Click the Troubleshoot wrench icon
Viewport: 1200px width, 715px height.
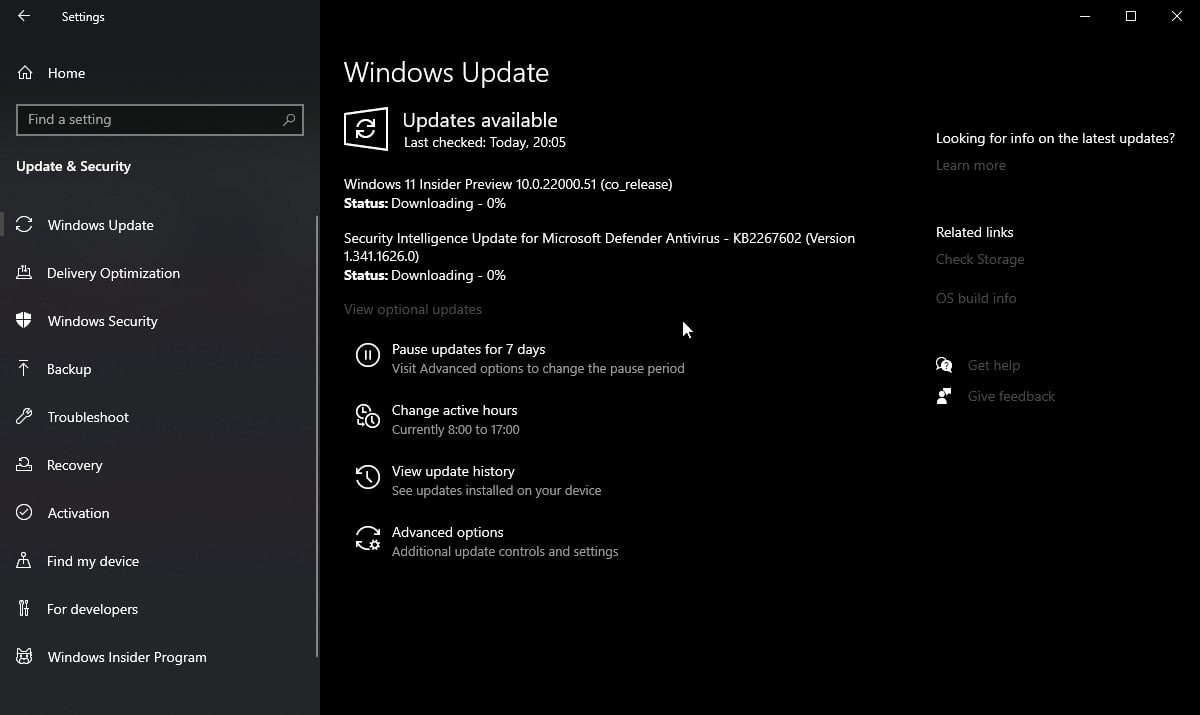point(25,417)
